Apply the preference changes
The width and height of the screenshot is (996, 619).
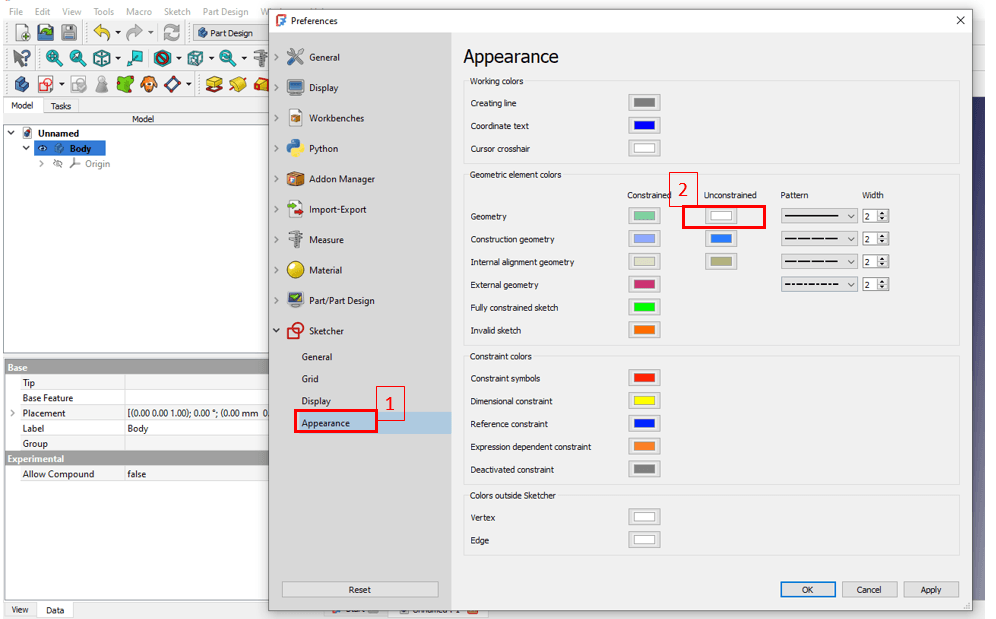tap(930, 589)
